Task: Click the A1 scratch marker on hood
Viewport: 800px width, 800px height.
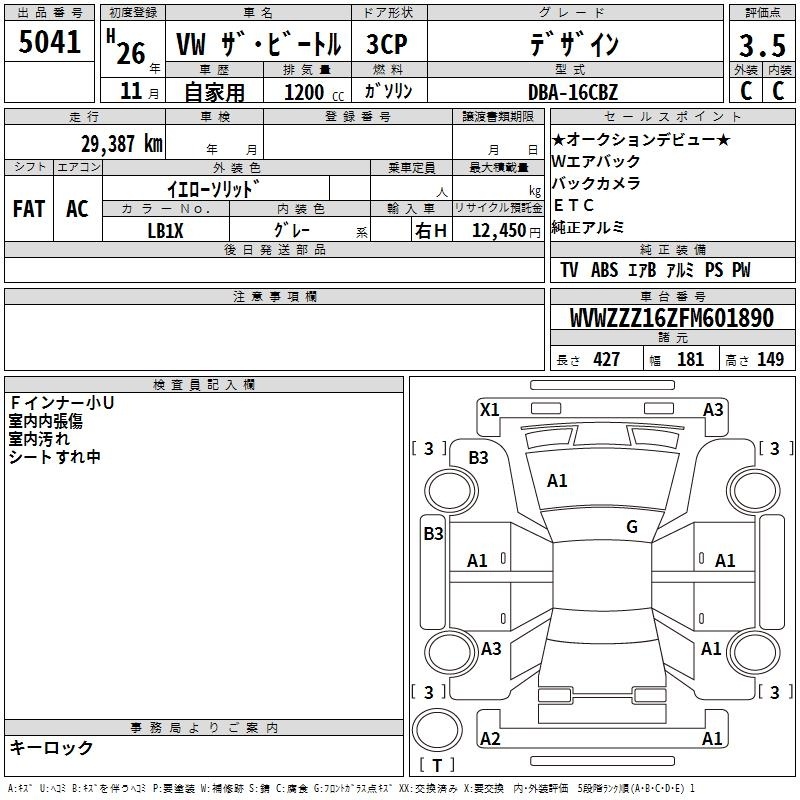Action: coord(557,481)
